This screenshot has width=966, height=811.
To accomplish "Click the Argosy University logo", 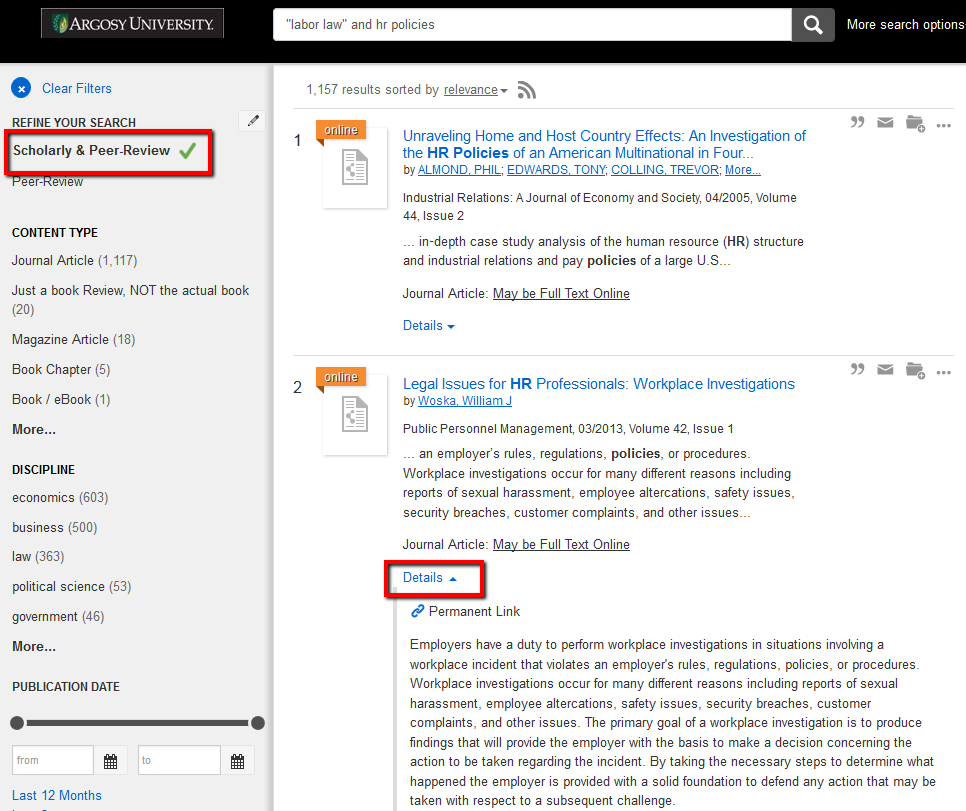I will [132, 24].
